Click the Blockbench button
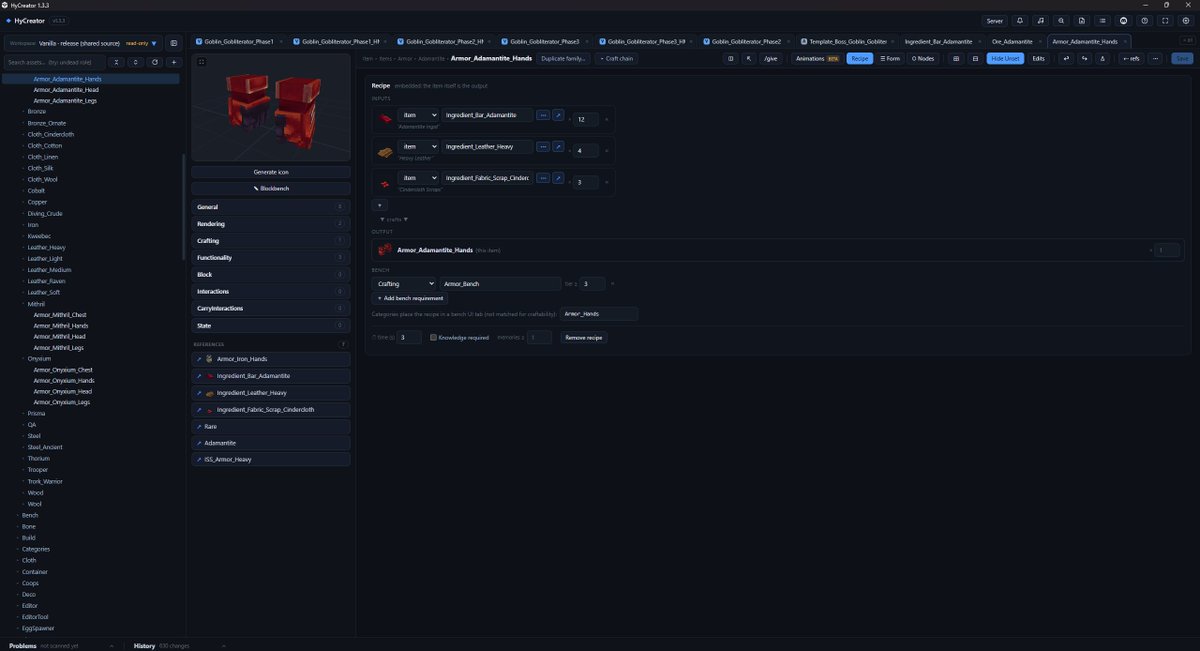This screenshot has height=651, width=1200. tap(271, 188)
